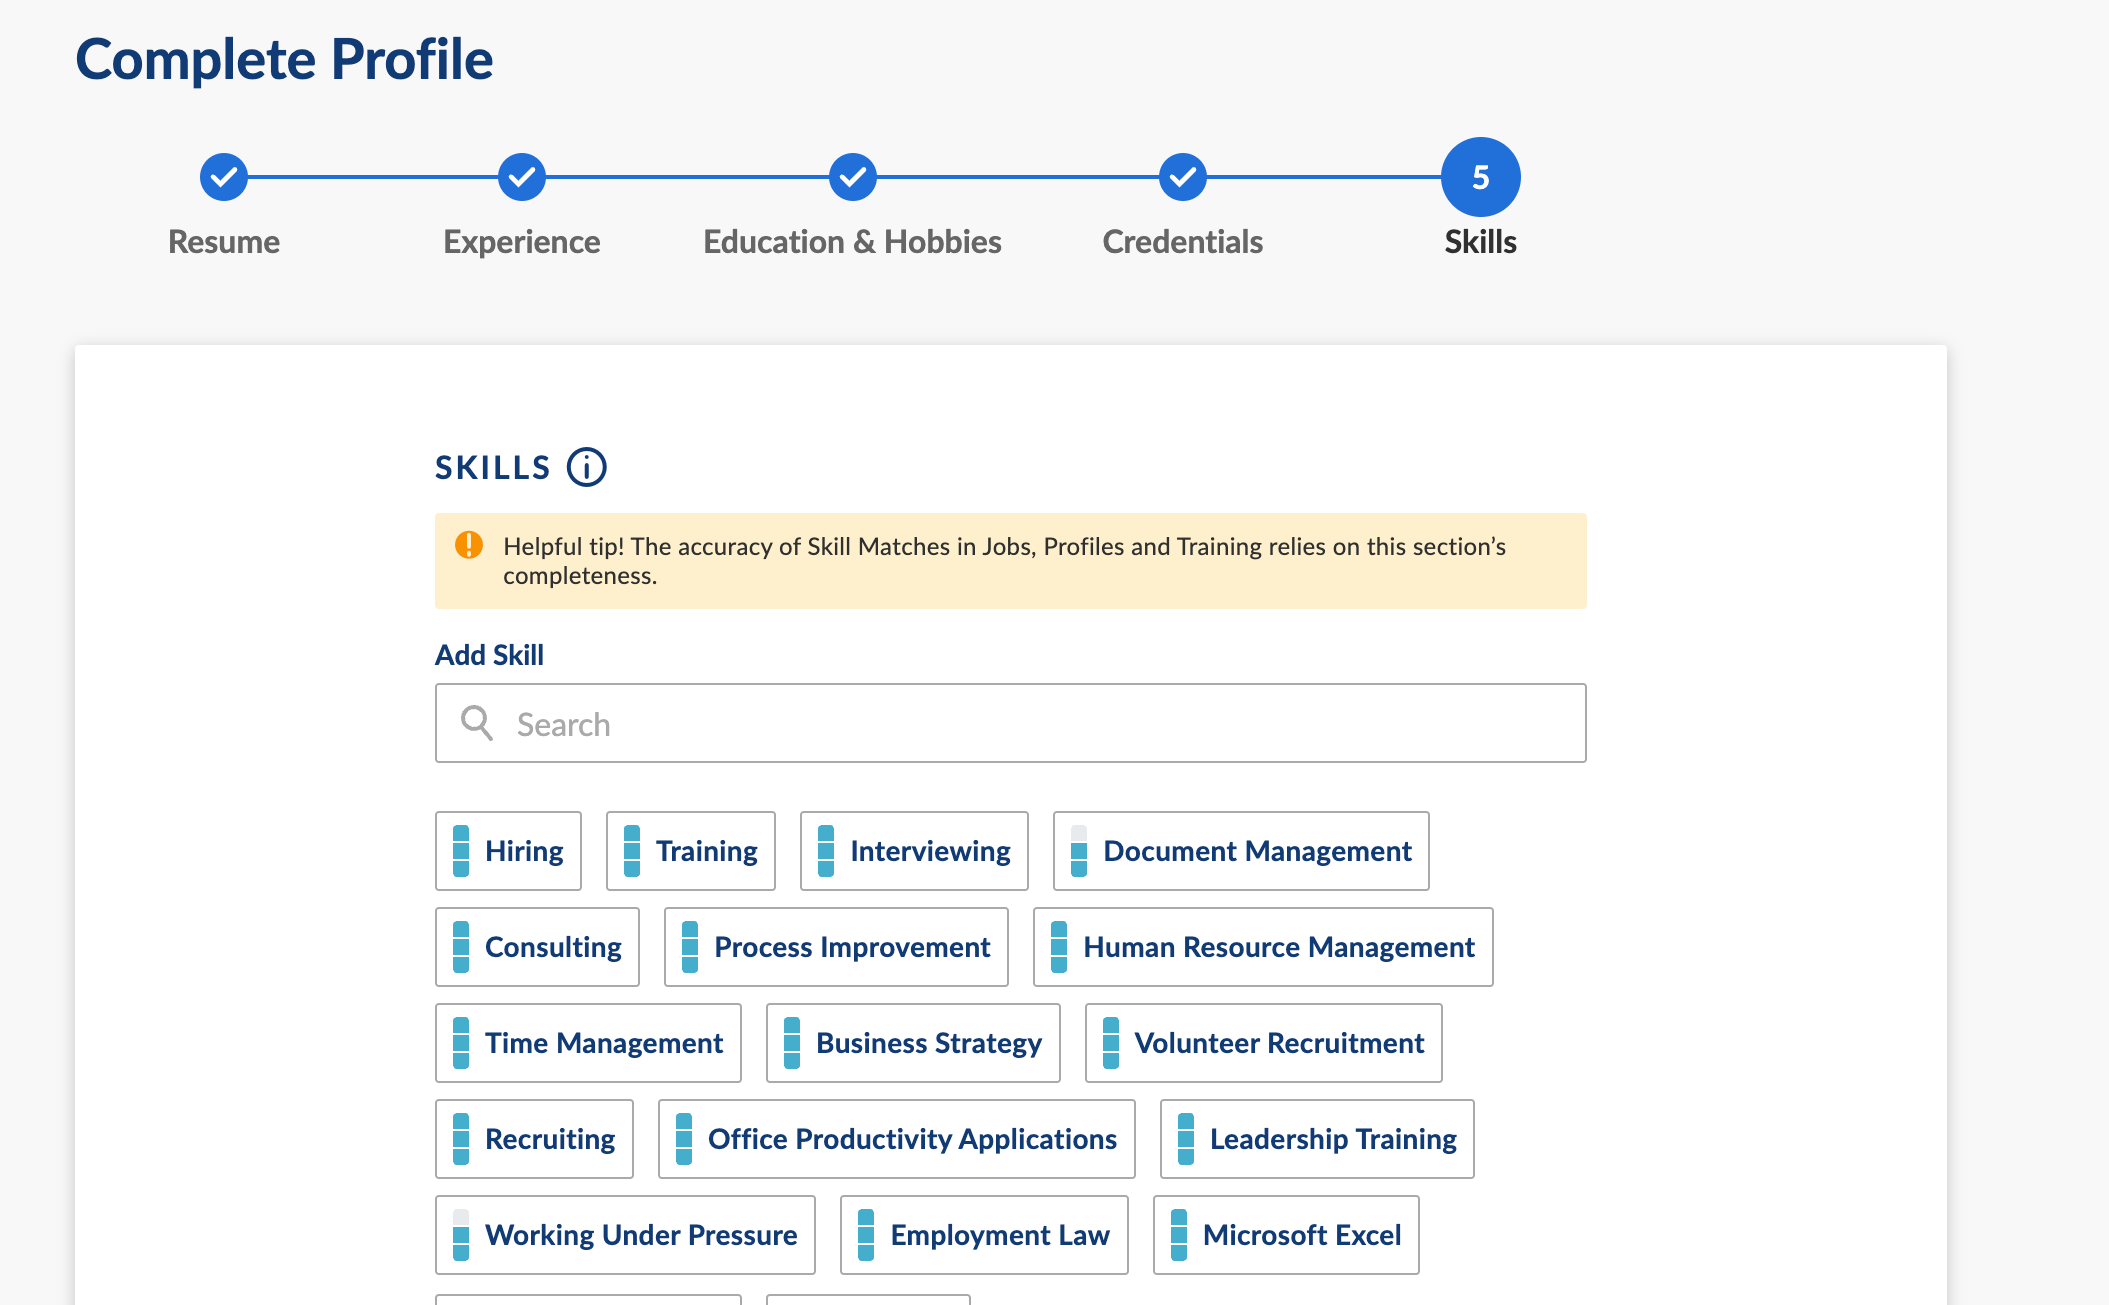Click the Resume step checkmark icon
The height and width of the screenshot is (1305, 2109).
[224, 177]
